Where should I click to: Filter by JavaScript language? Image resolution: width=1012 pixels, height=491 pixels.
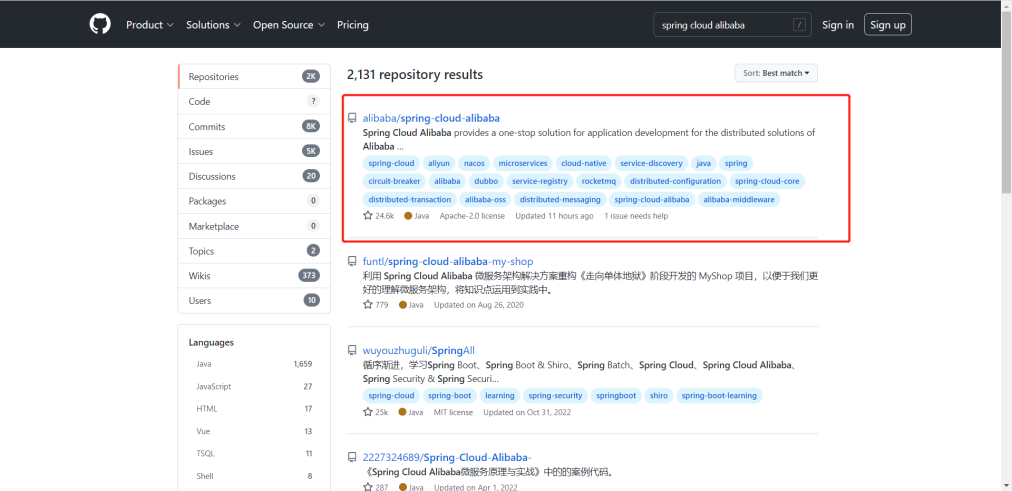point(254,386)
